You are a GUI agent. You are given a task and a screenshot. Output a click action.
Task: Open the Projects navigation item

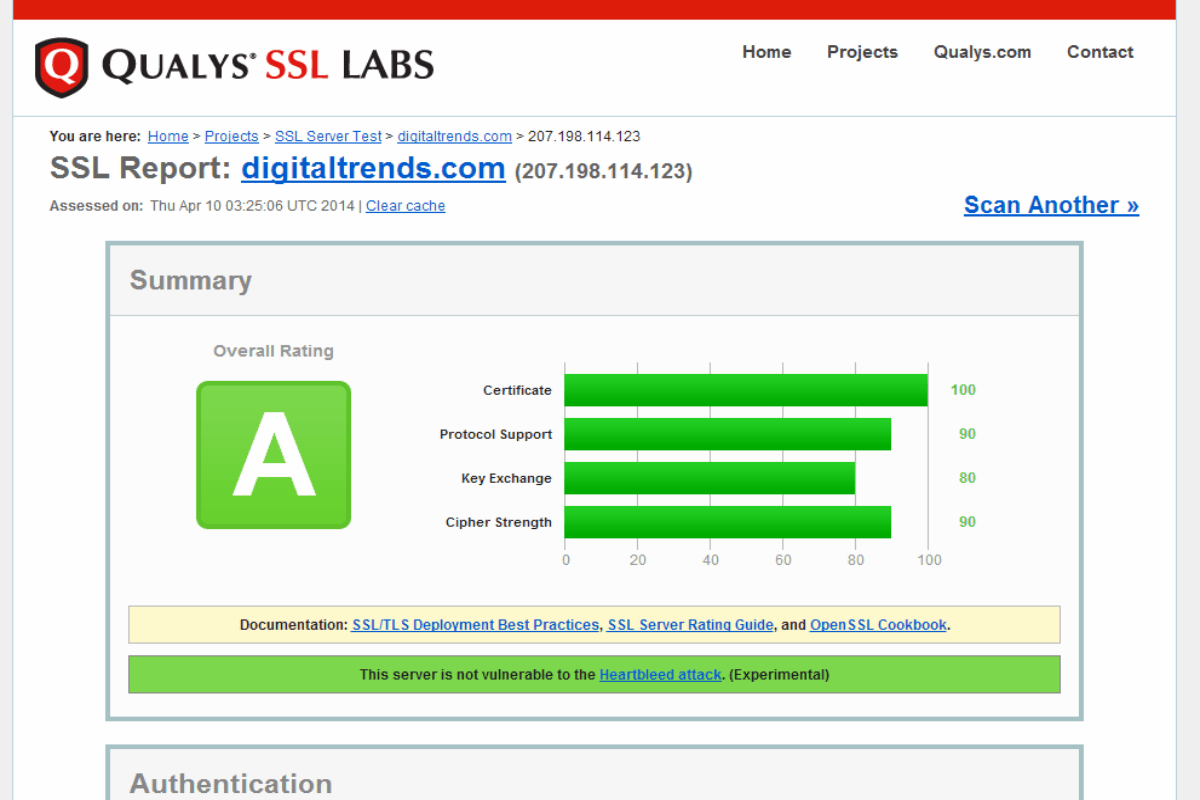[x=862, y=52]
